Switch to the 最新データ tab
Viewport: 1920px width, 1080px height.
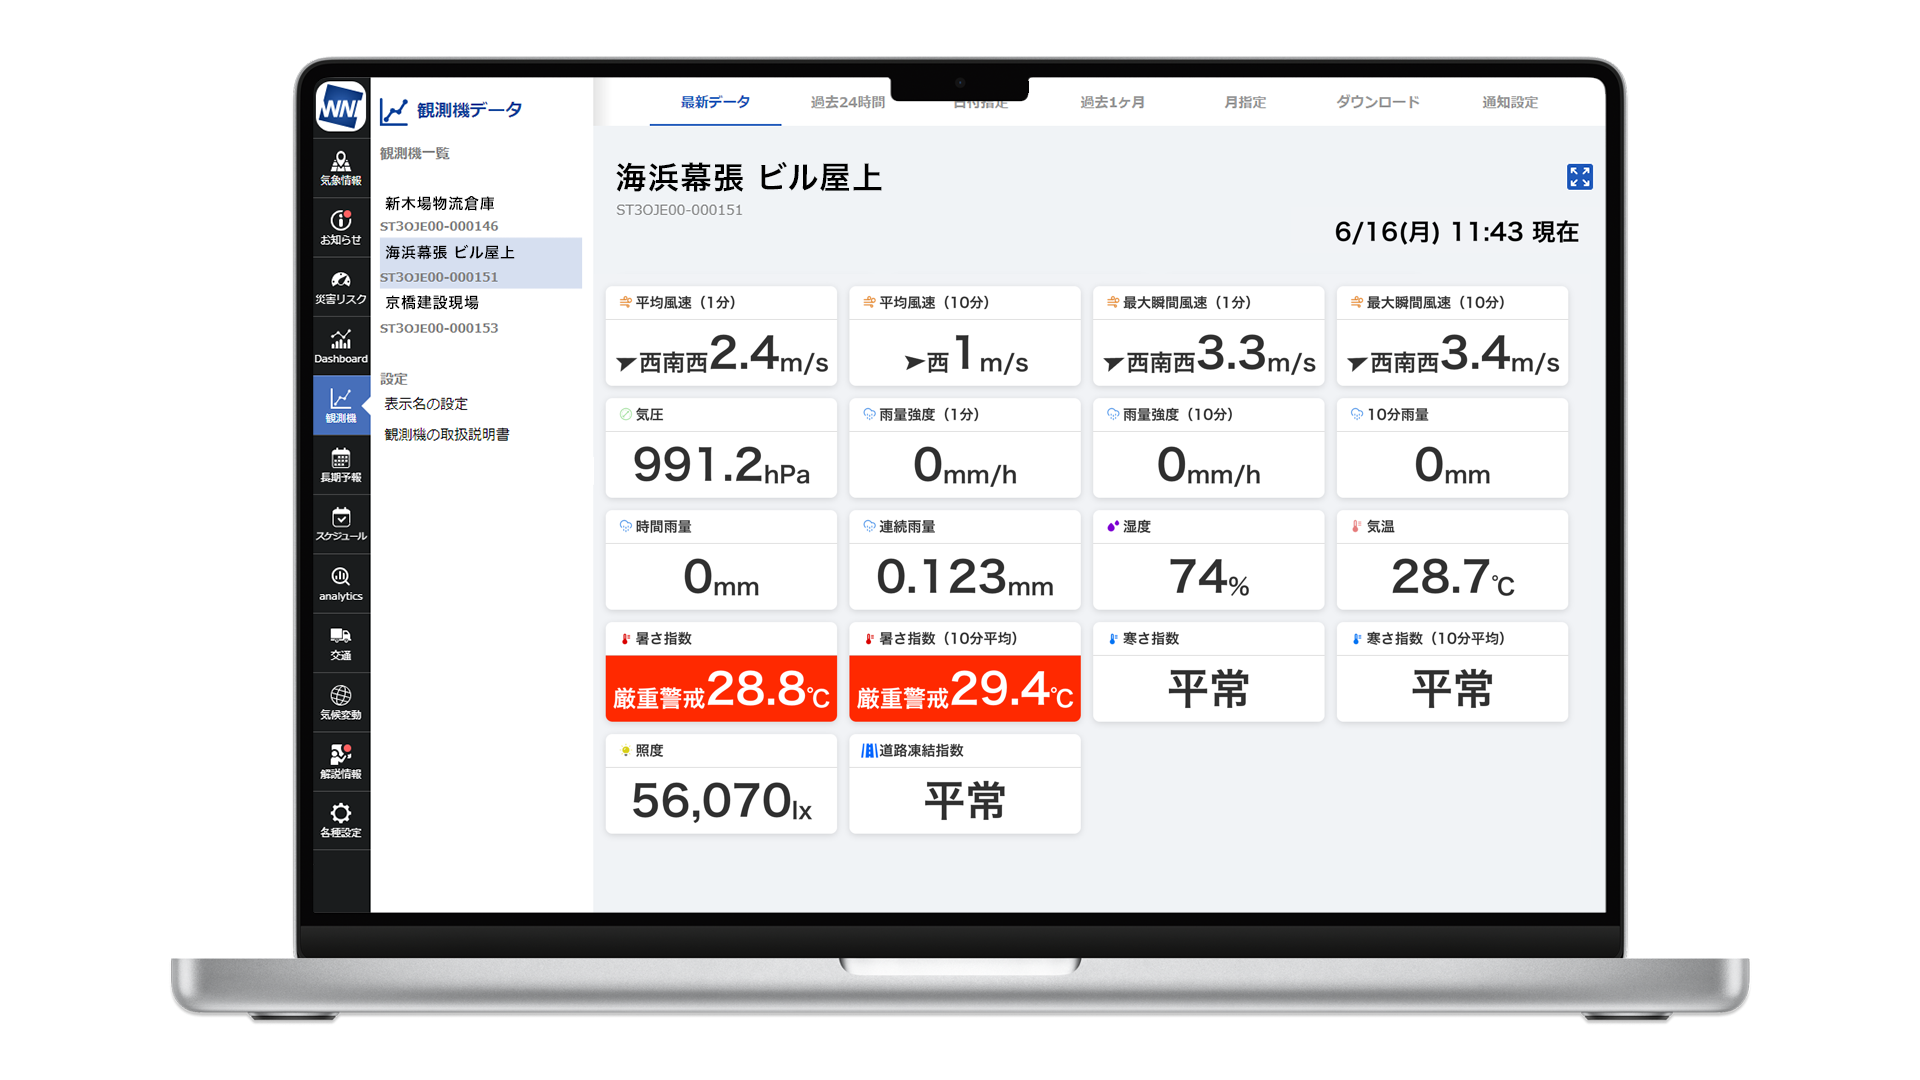(x=715, y=102)
